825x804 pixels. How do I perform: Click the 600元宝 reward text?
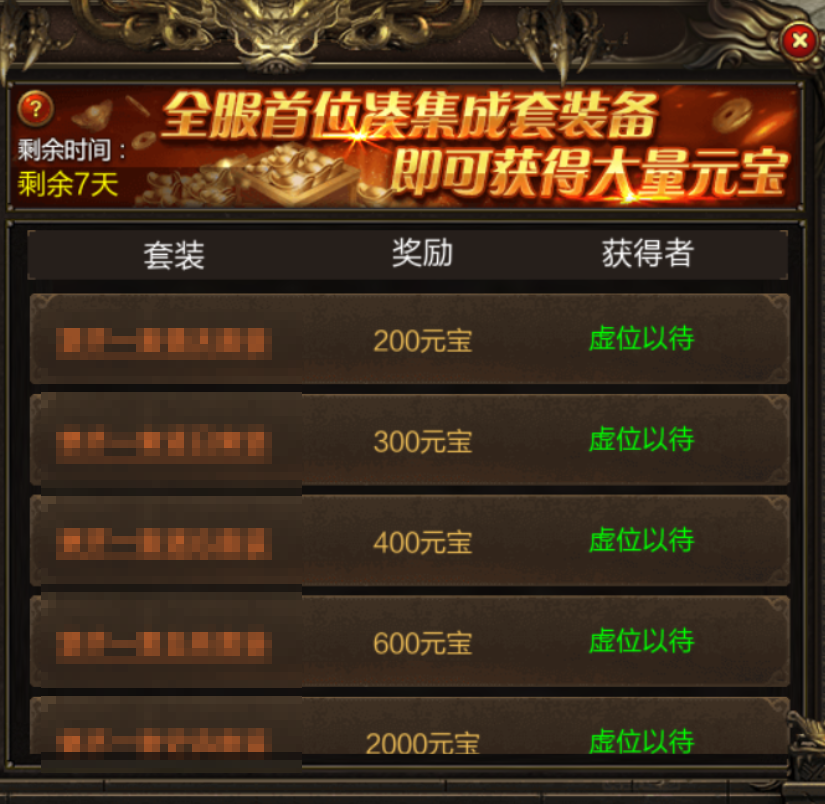[422, 643]
